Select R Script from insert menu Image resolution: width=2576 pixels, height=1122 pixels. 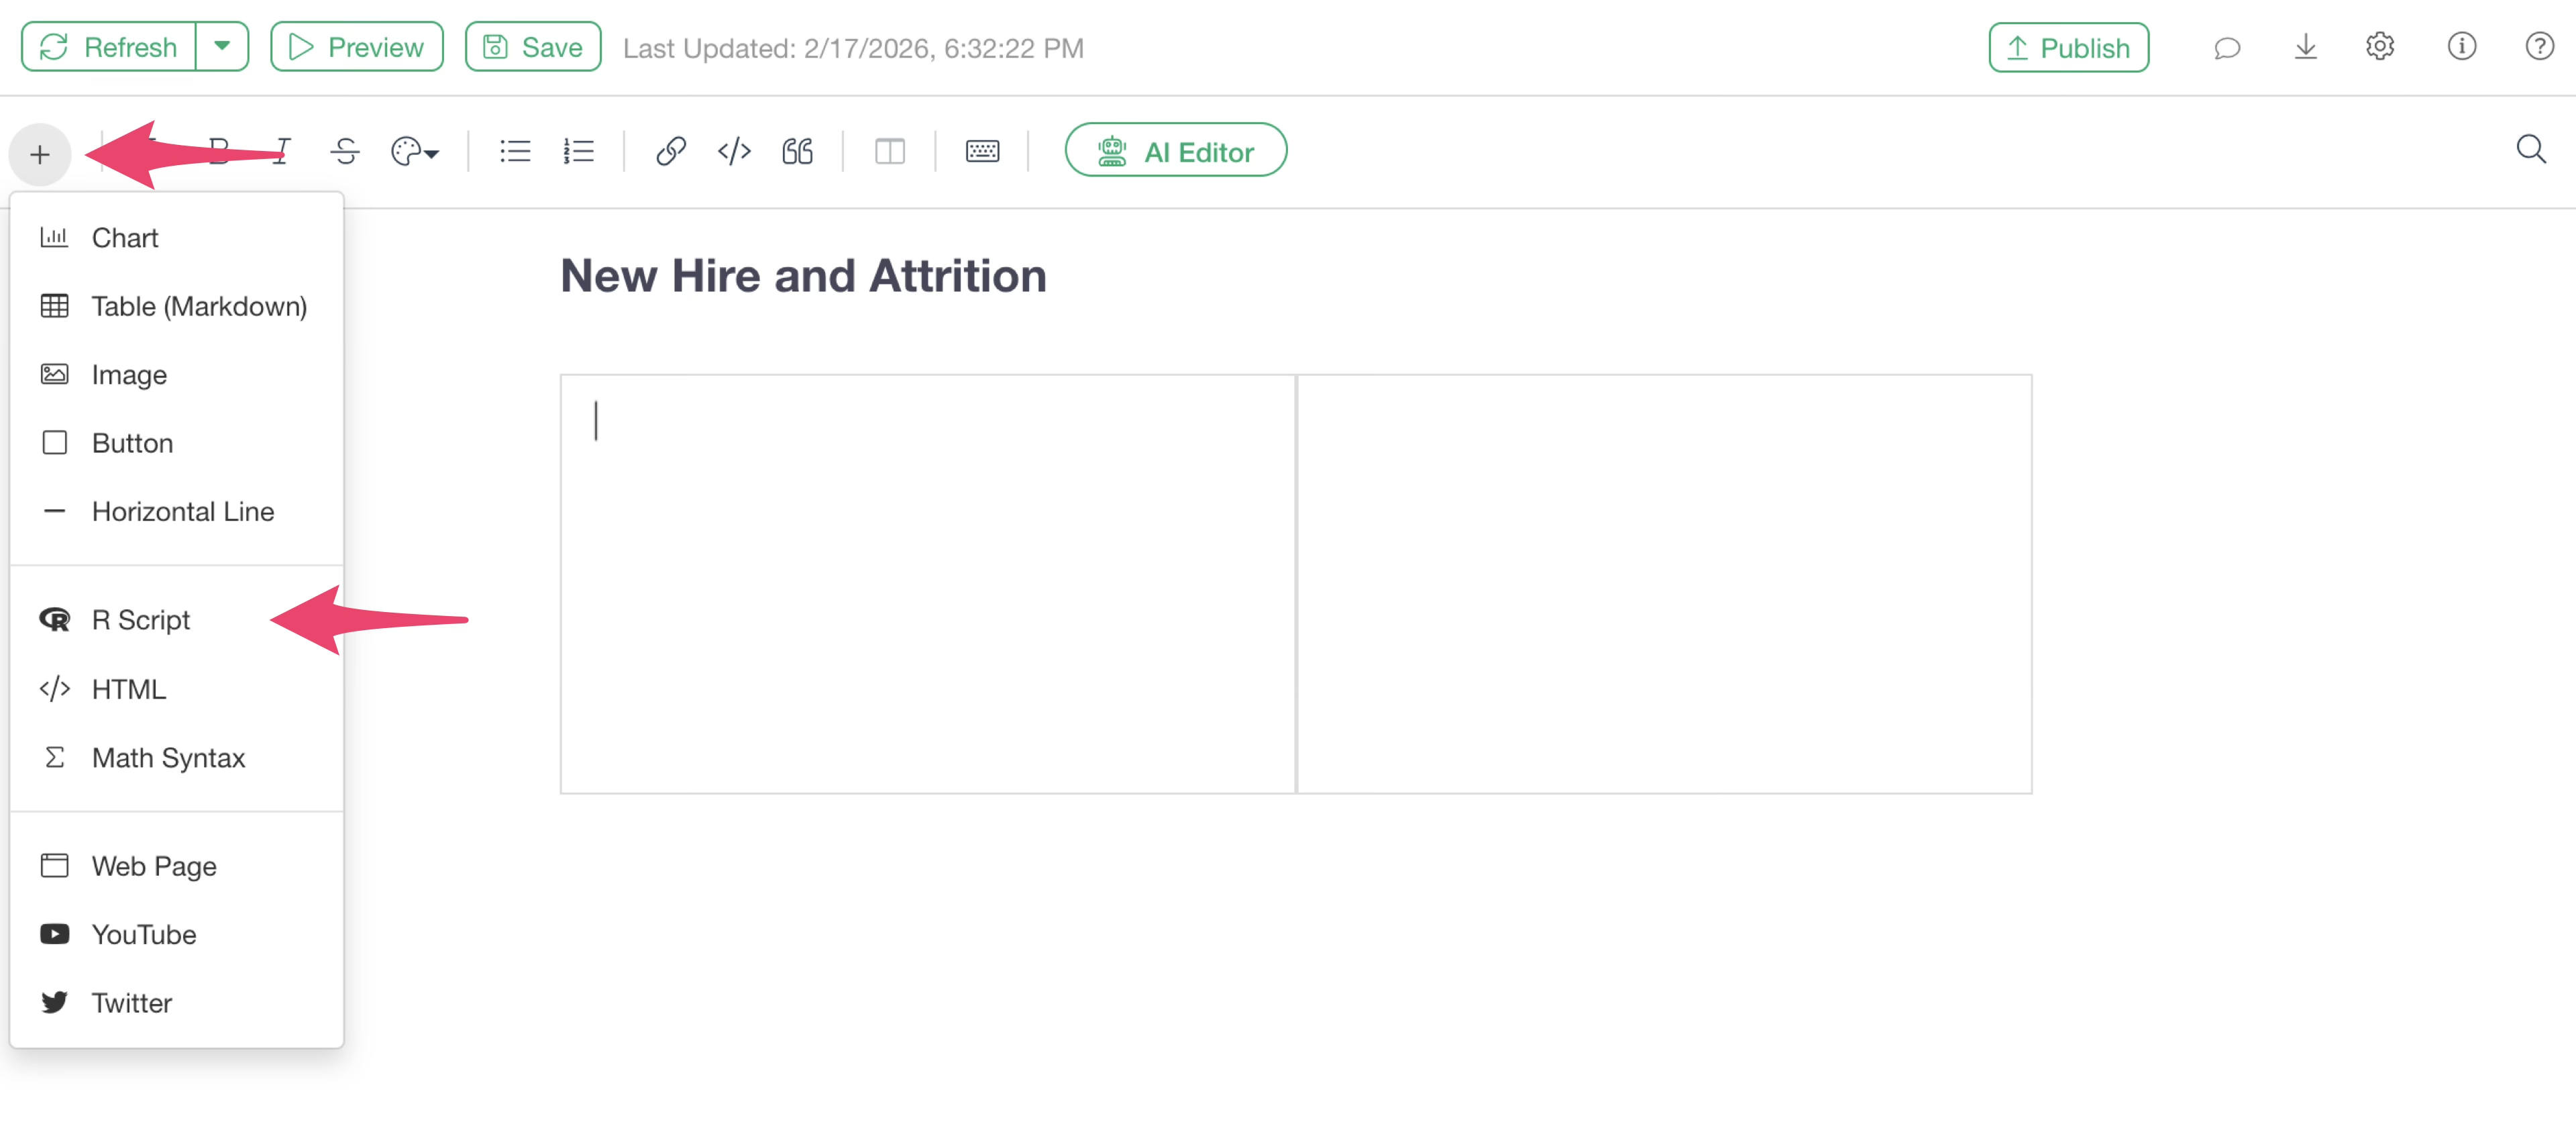tap(141, 620)
